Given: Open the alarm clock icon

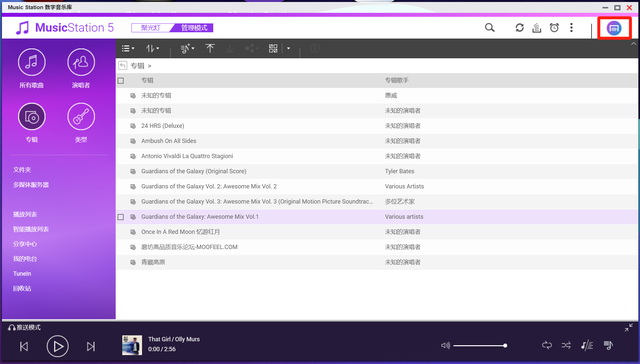Looking at the screenshot, I should pos(554,28).
